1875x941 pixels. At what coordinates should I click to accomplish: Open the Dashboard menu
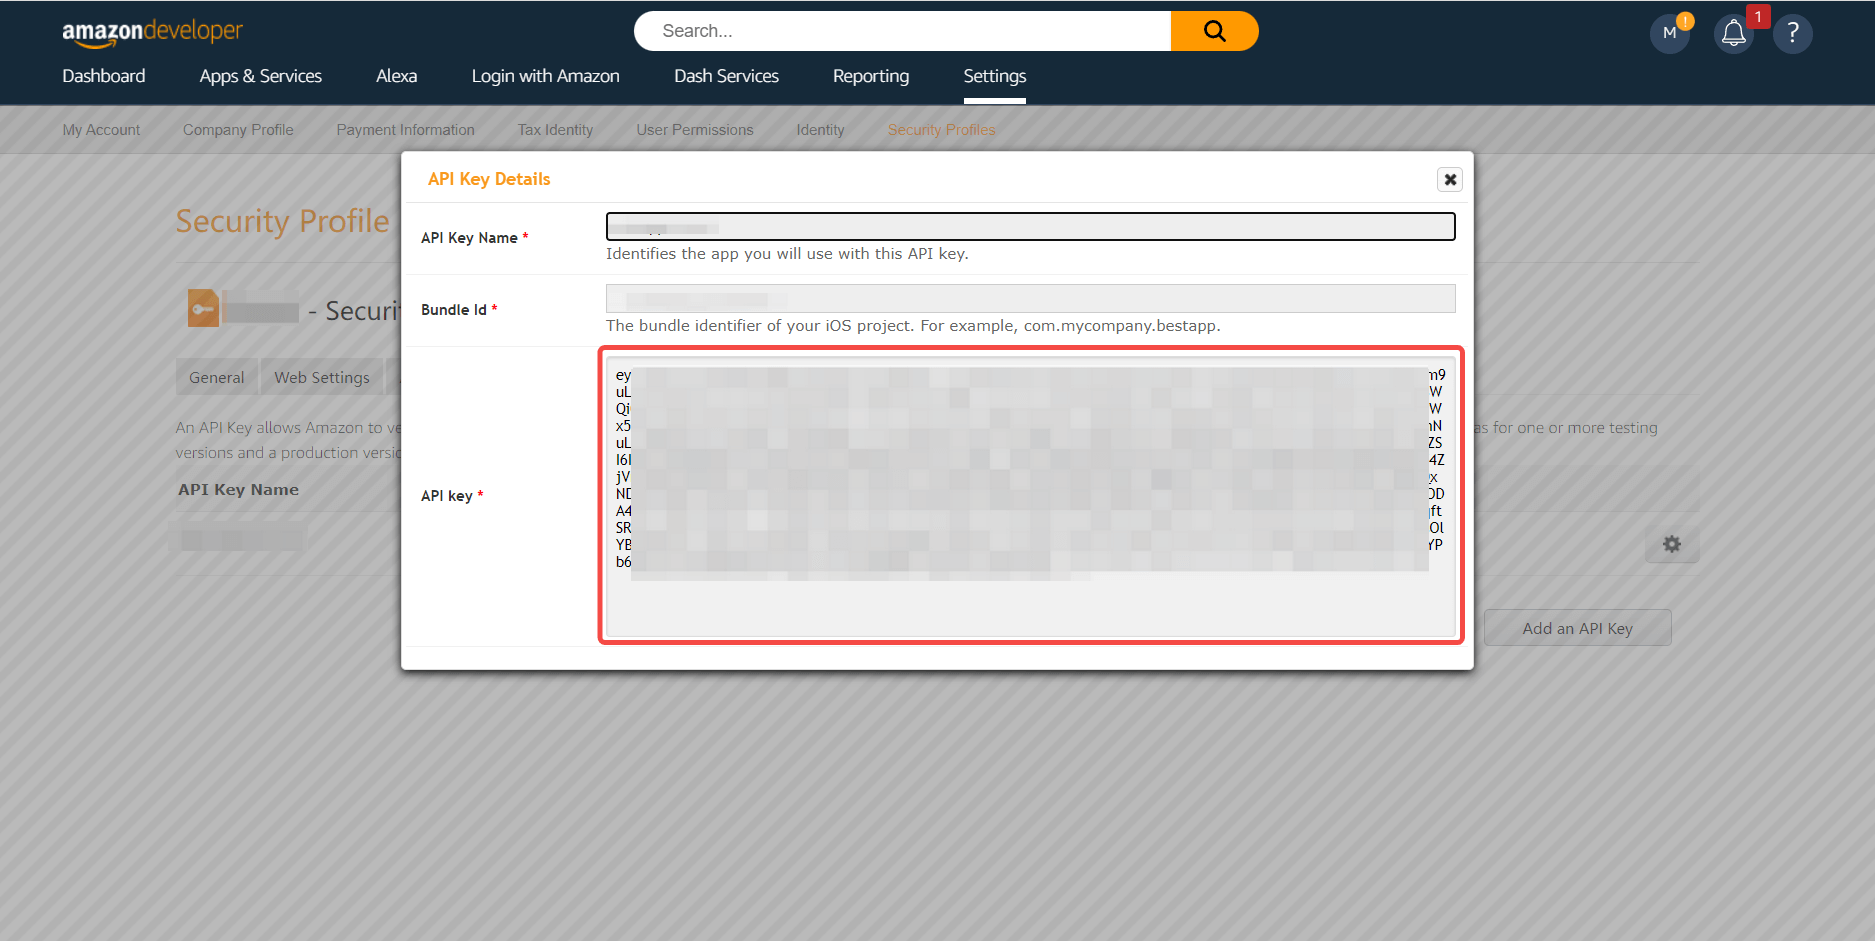[x=103, y=76]
